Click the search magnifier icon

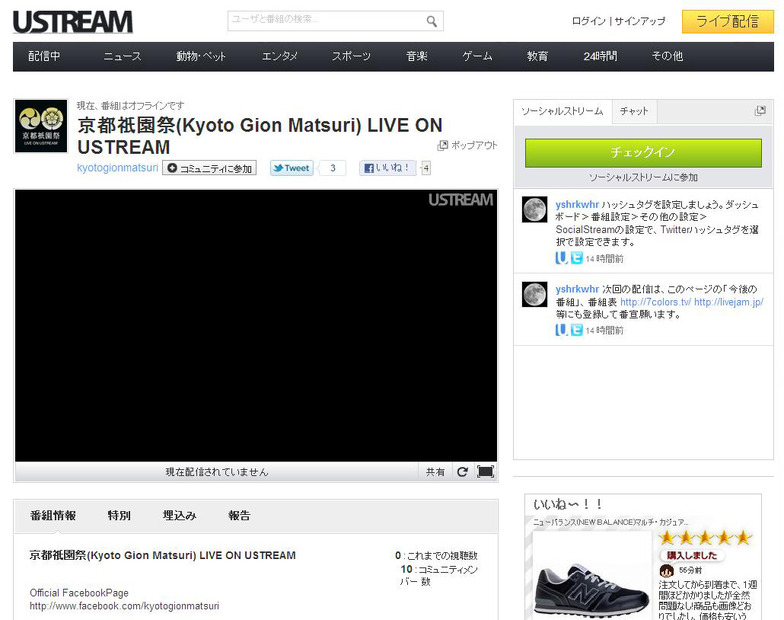click(432, 21)
